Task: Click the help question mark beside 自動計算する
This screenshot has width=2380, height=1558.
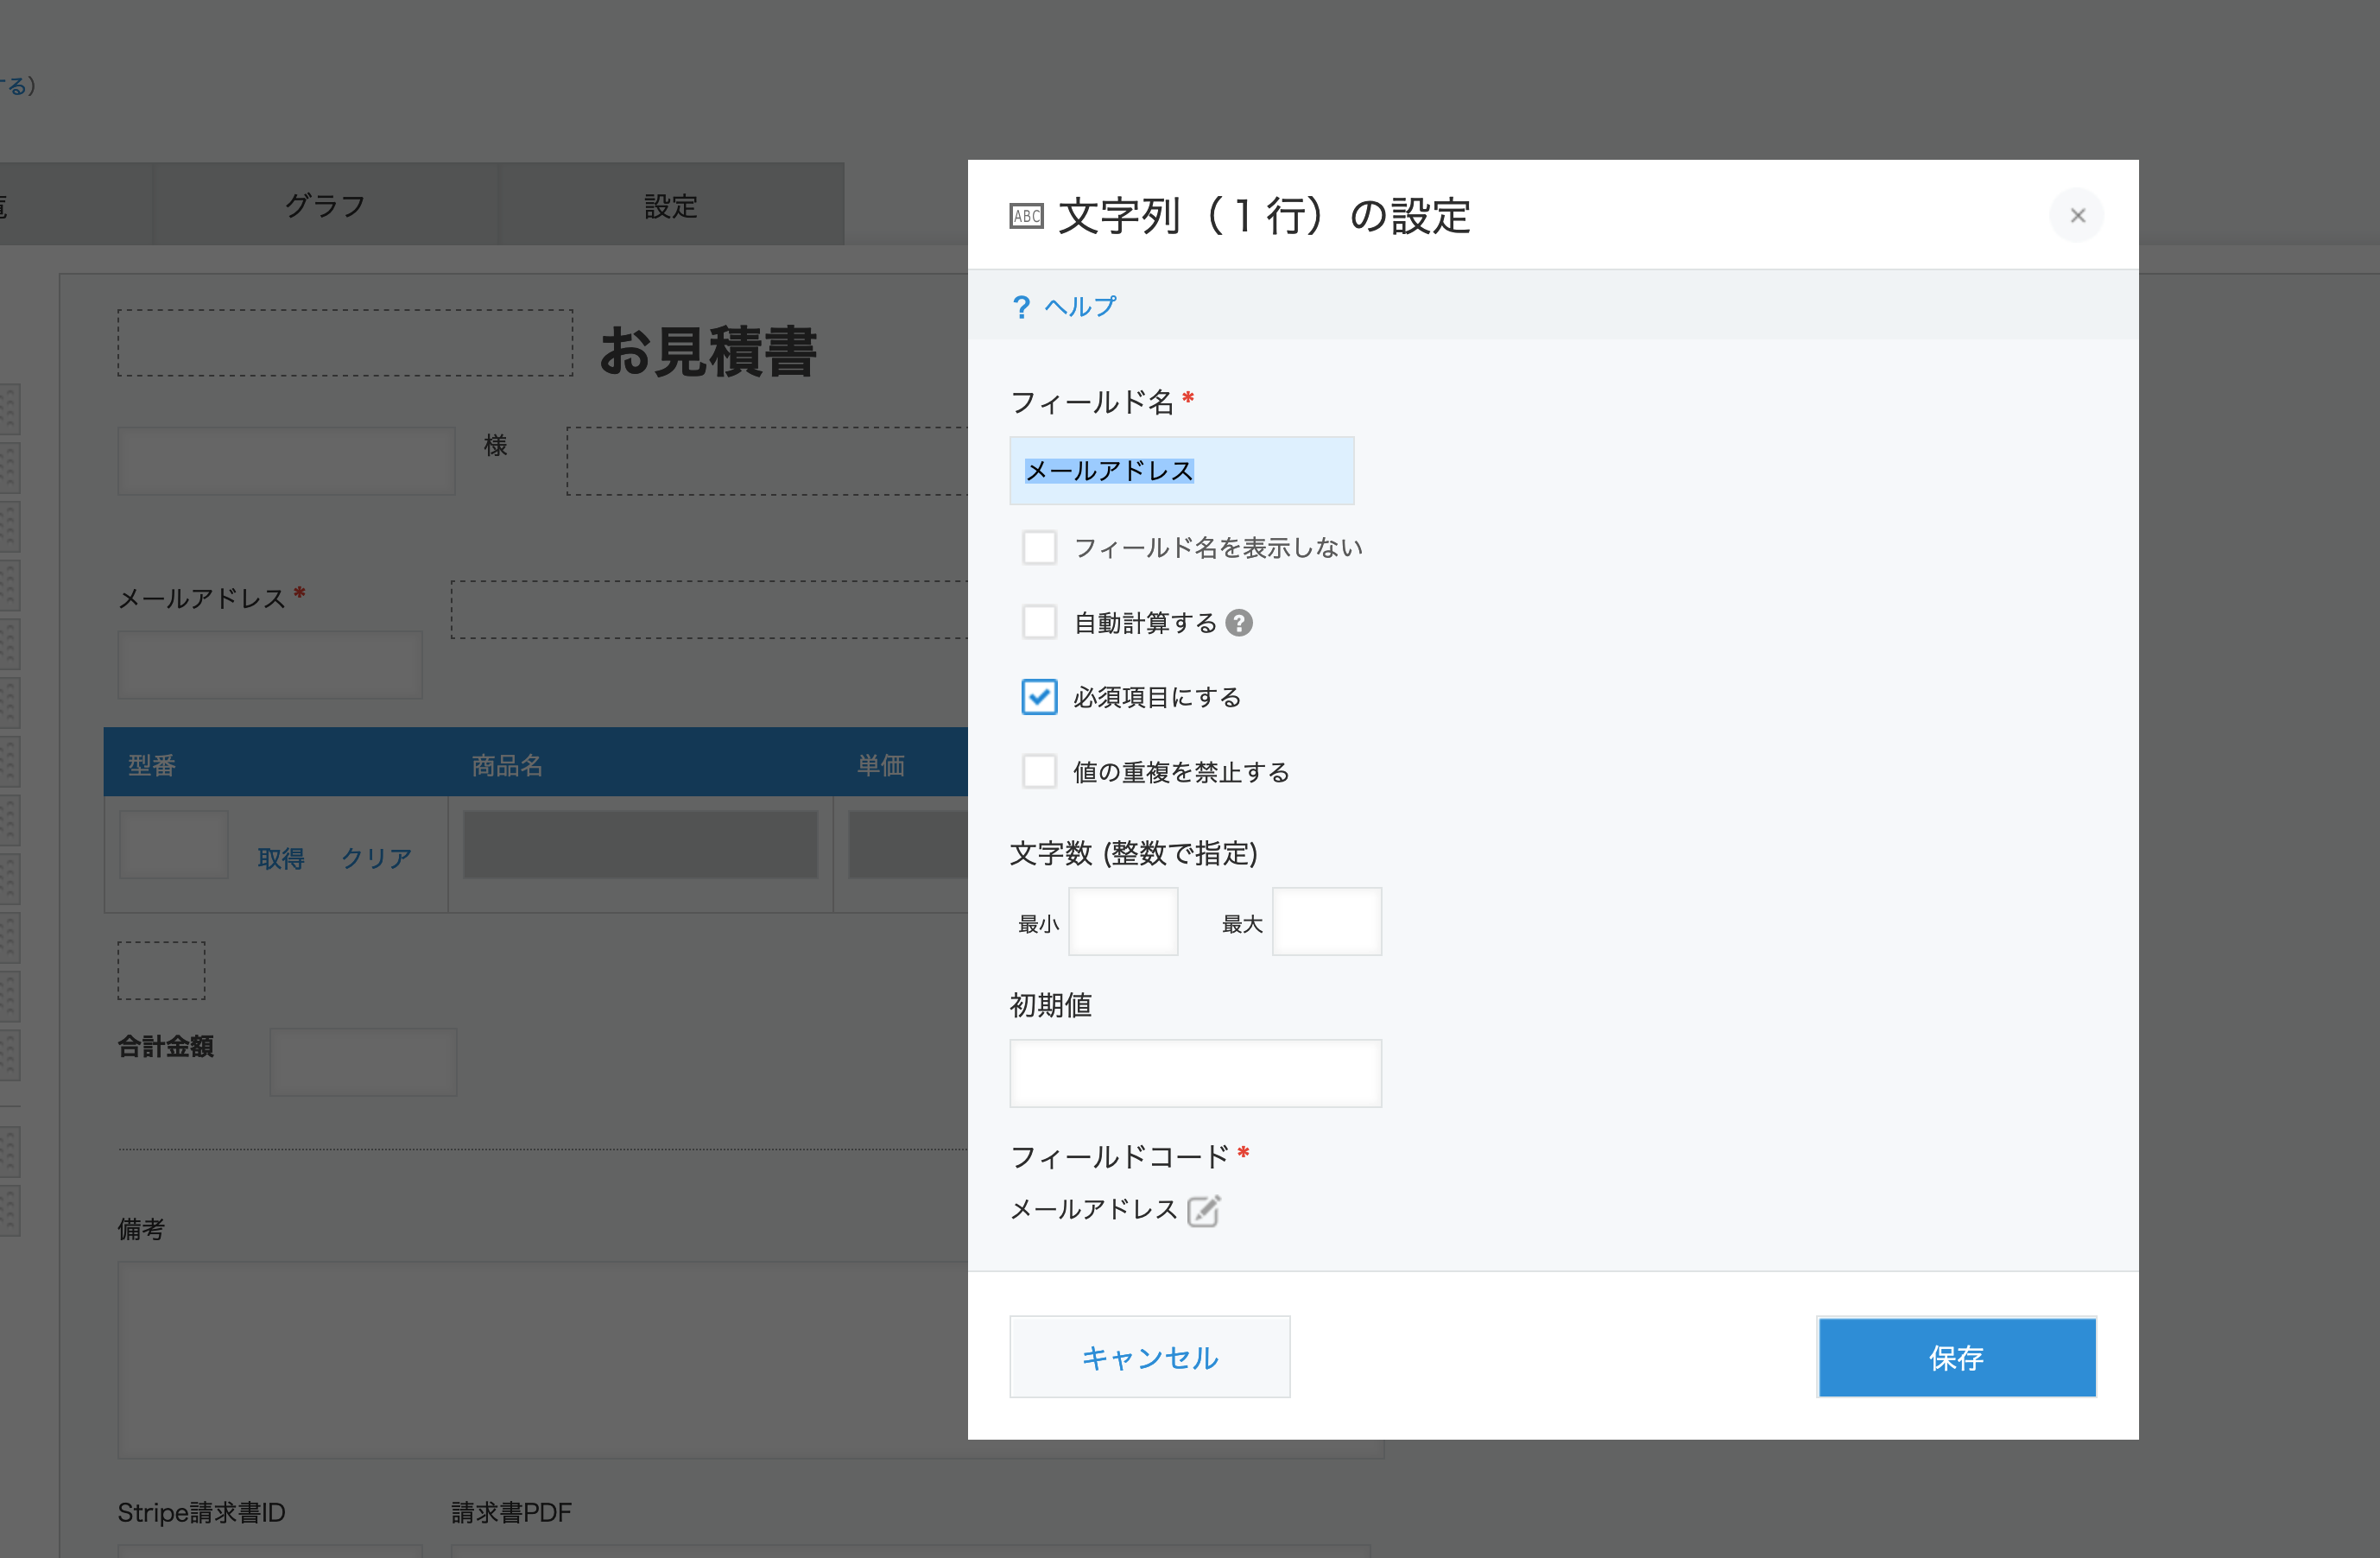Action: [1239, 623]
